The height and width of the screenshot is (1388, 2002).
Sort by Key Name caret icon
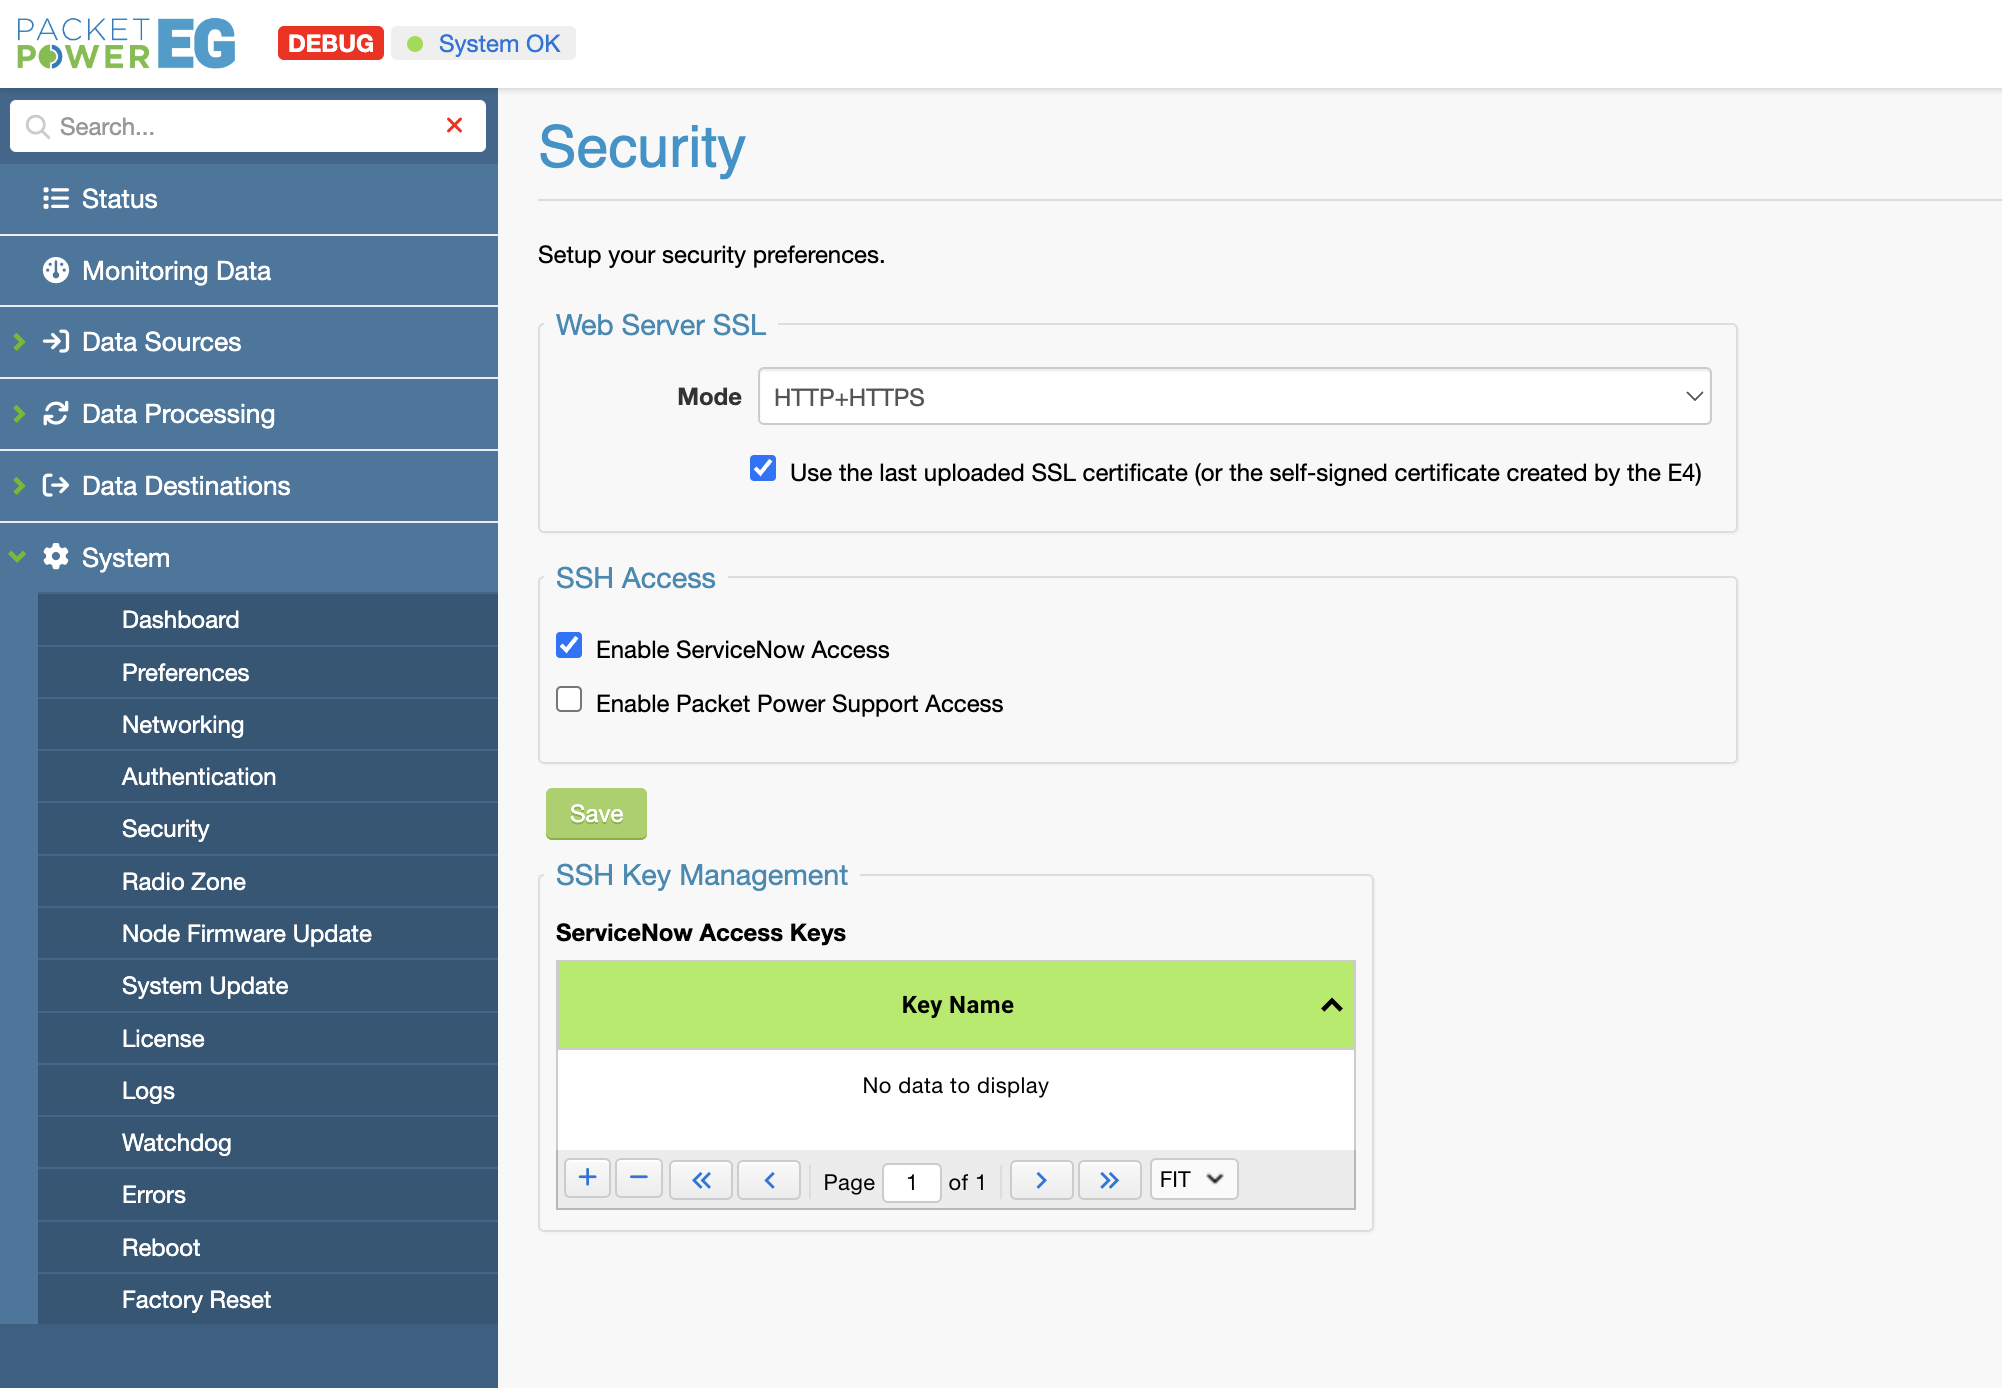[1331, 1005]
